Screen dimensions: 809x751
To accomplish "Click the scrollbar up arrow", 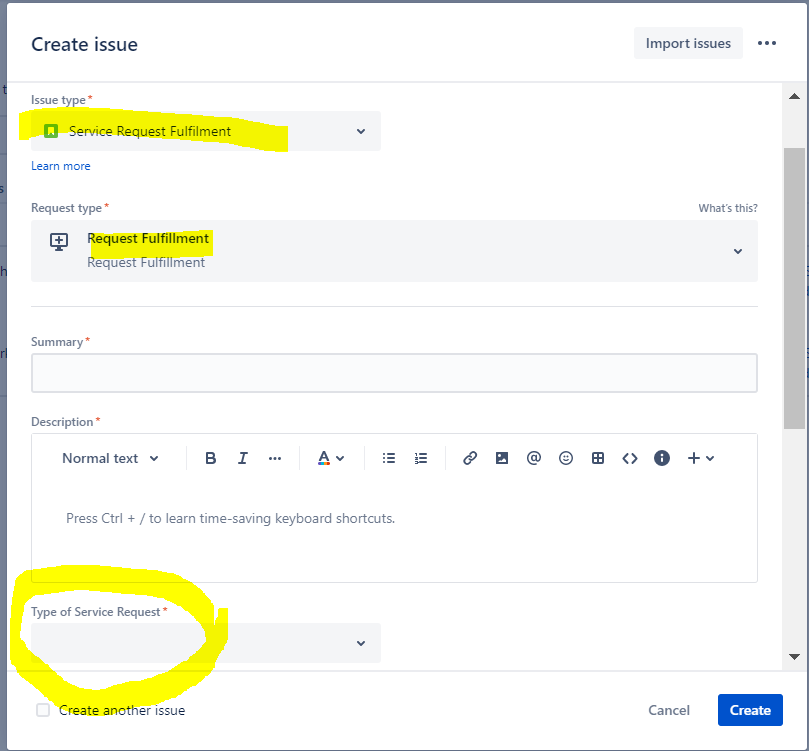I will click(795, 96).
